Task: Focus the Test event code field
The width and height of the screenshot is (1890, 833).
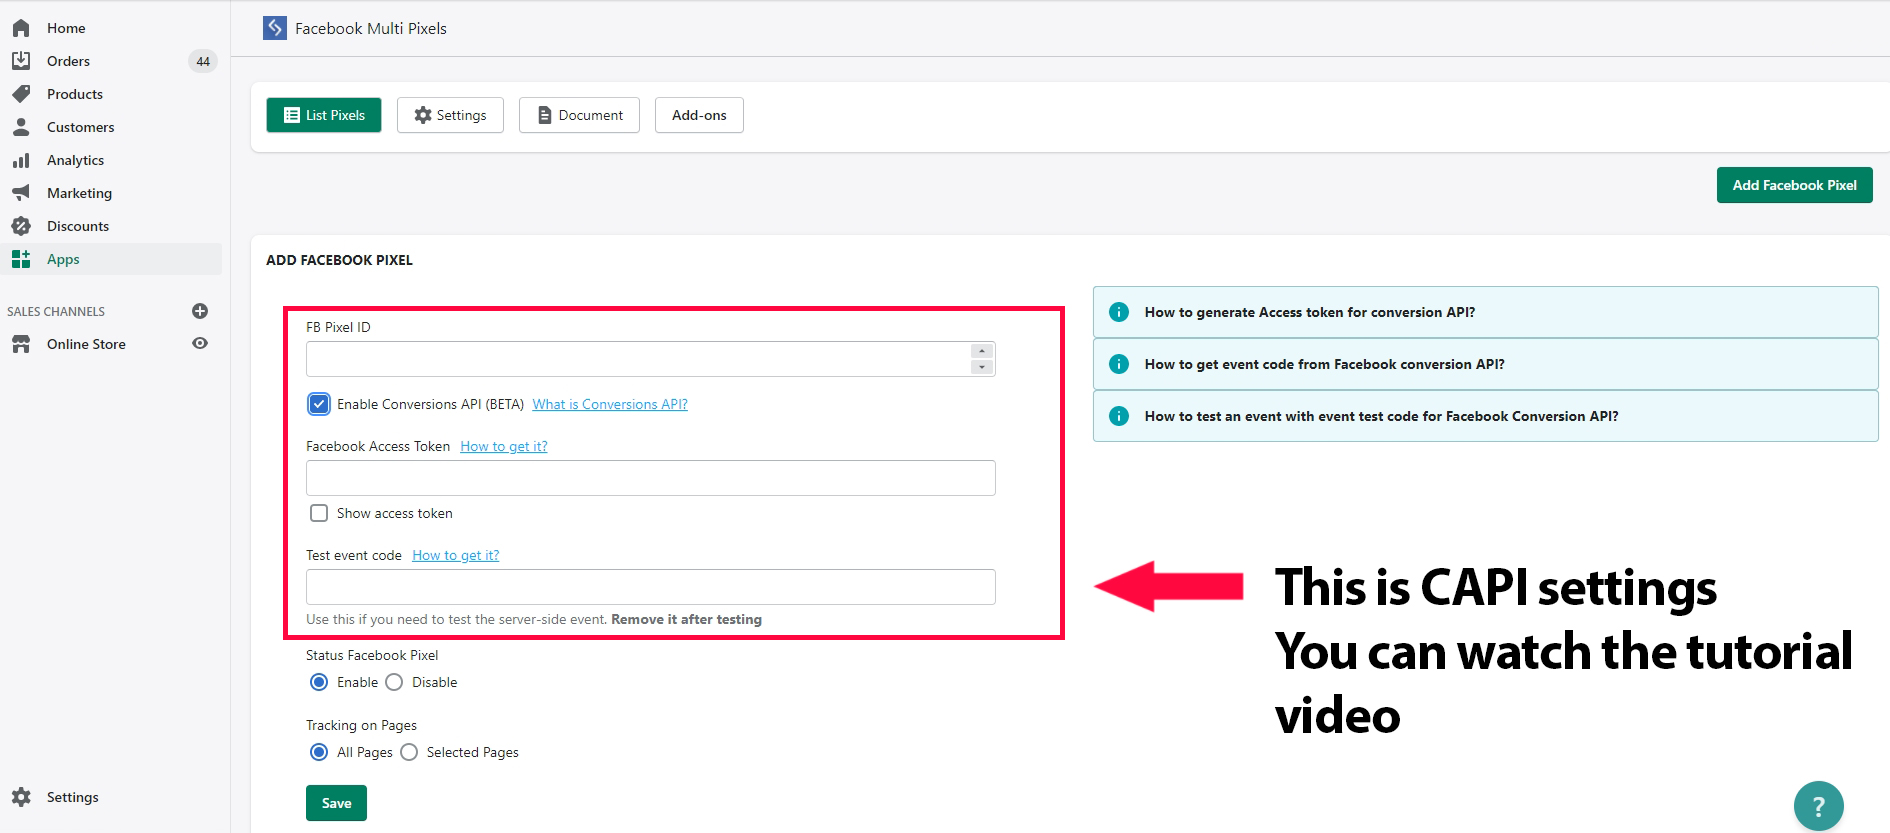Action: click(x=651, y=587)
